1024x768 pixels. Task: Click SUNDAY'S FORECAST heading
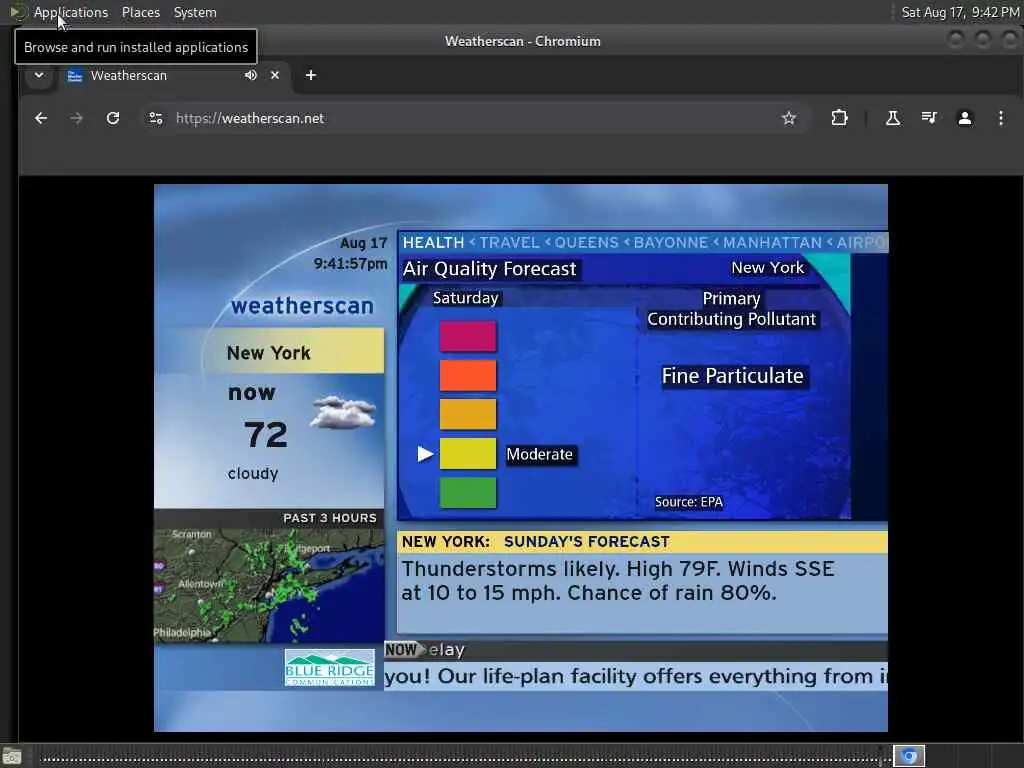[x=586, y=542]
